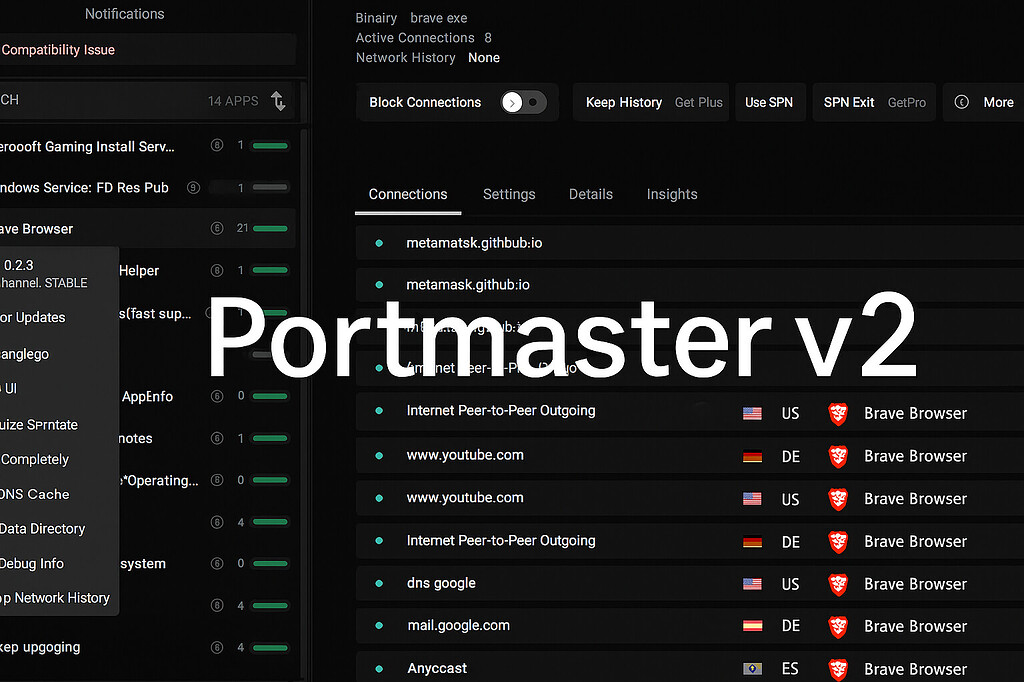Click the info circle icon on the More button
Screen dimensions: 1024x682
[x=961, y=102]
